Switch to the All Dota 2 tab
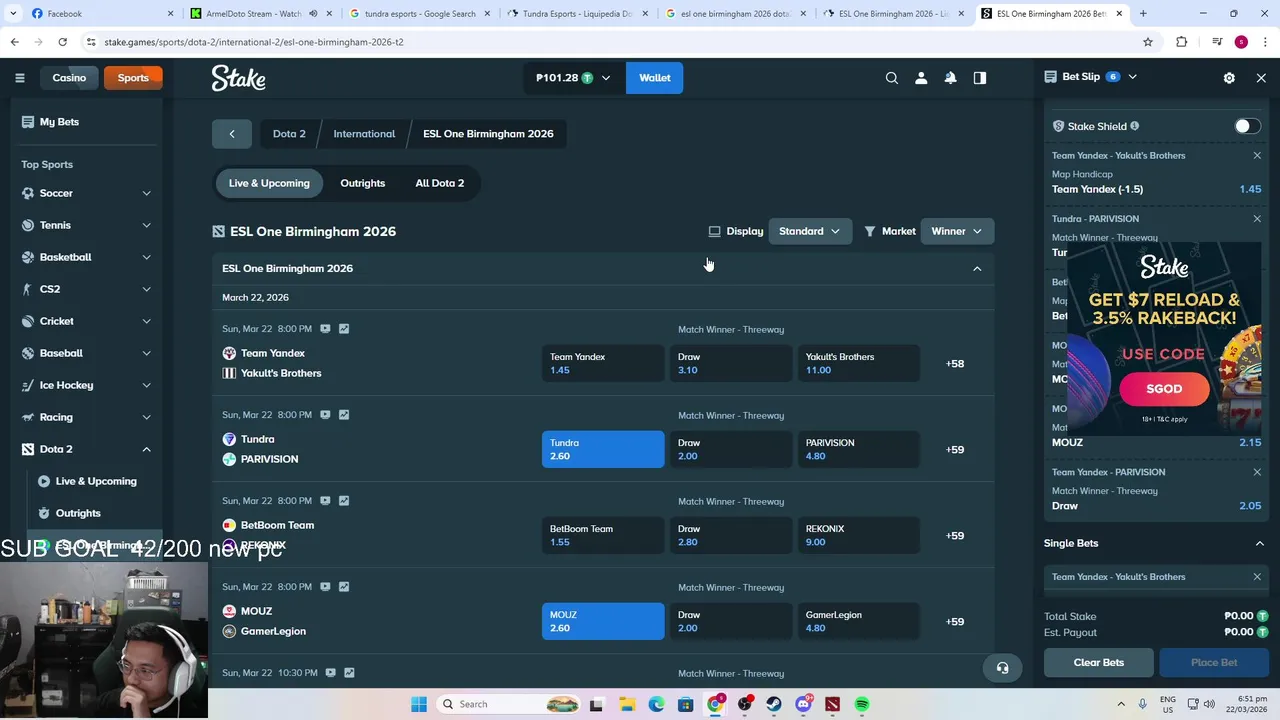The image size is (1280, 720). (x=440, y=183)
